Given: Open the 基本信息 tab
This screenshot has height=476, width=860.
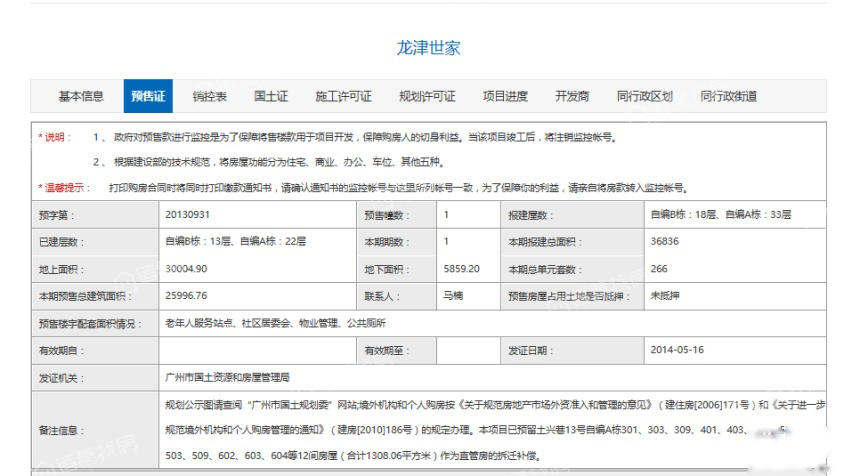Looking at the screenshot, I should (x=81, y=97).
